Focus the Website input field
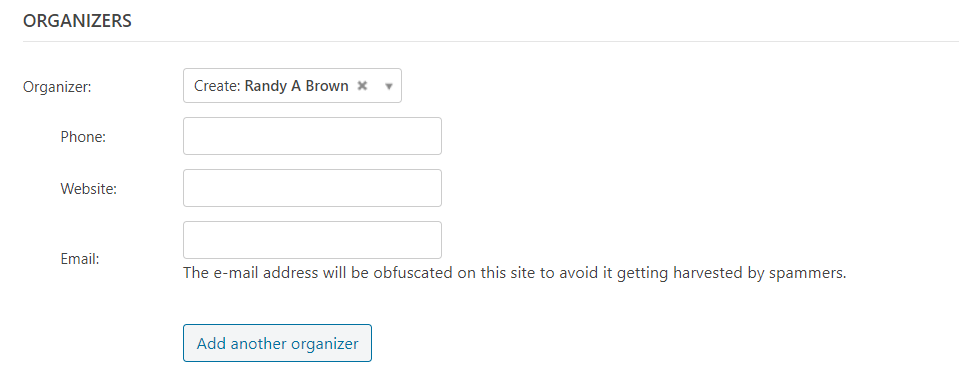 [312, 188]
